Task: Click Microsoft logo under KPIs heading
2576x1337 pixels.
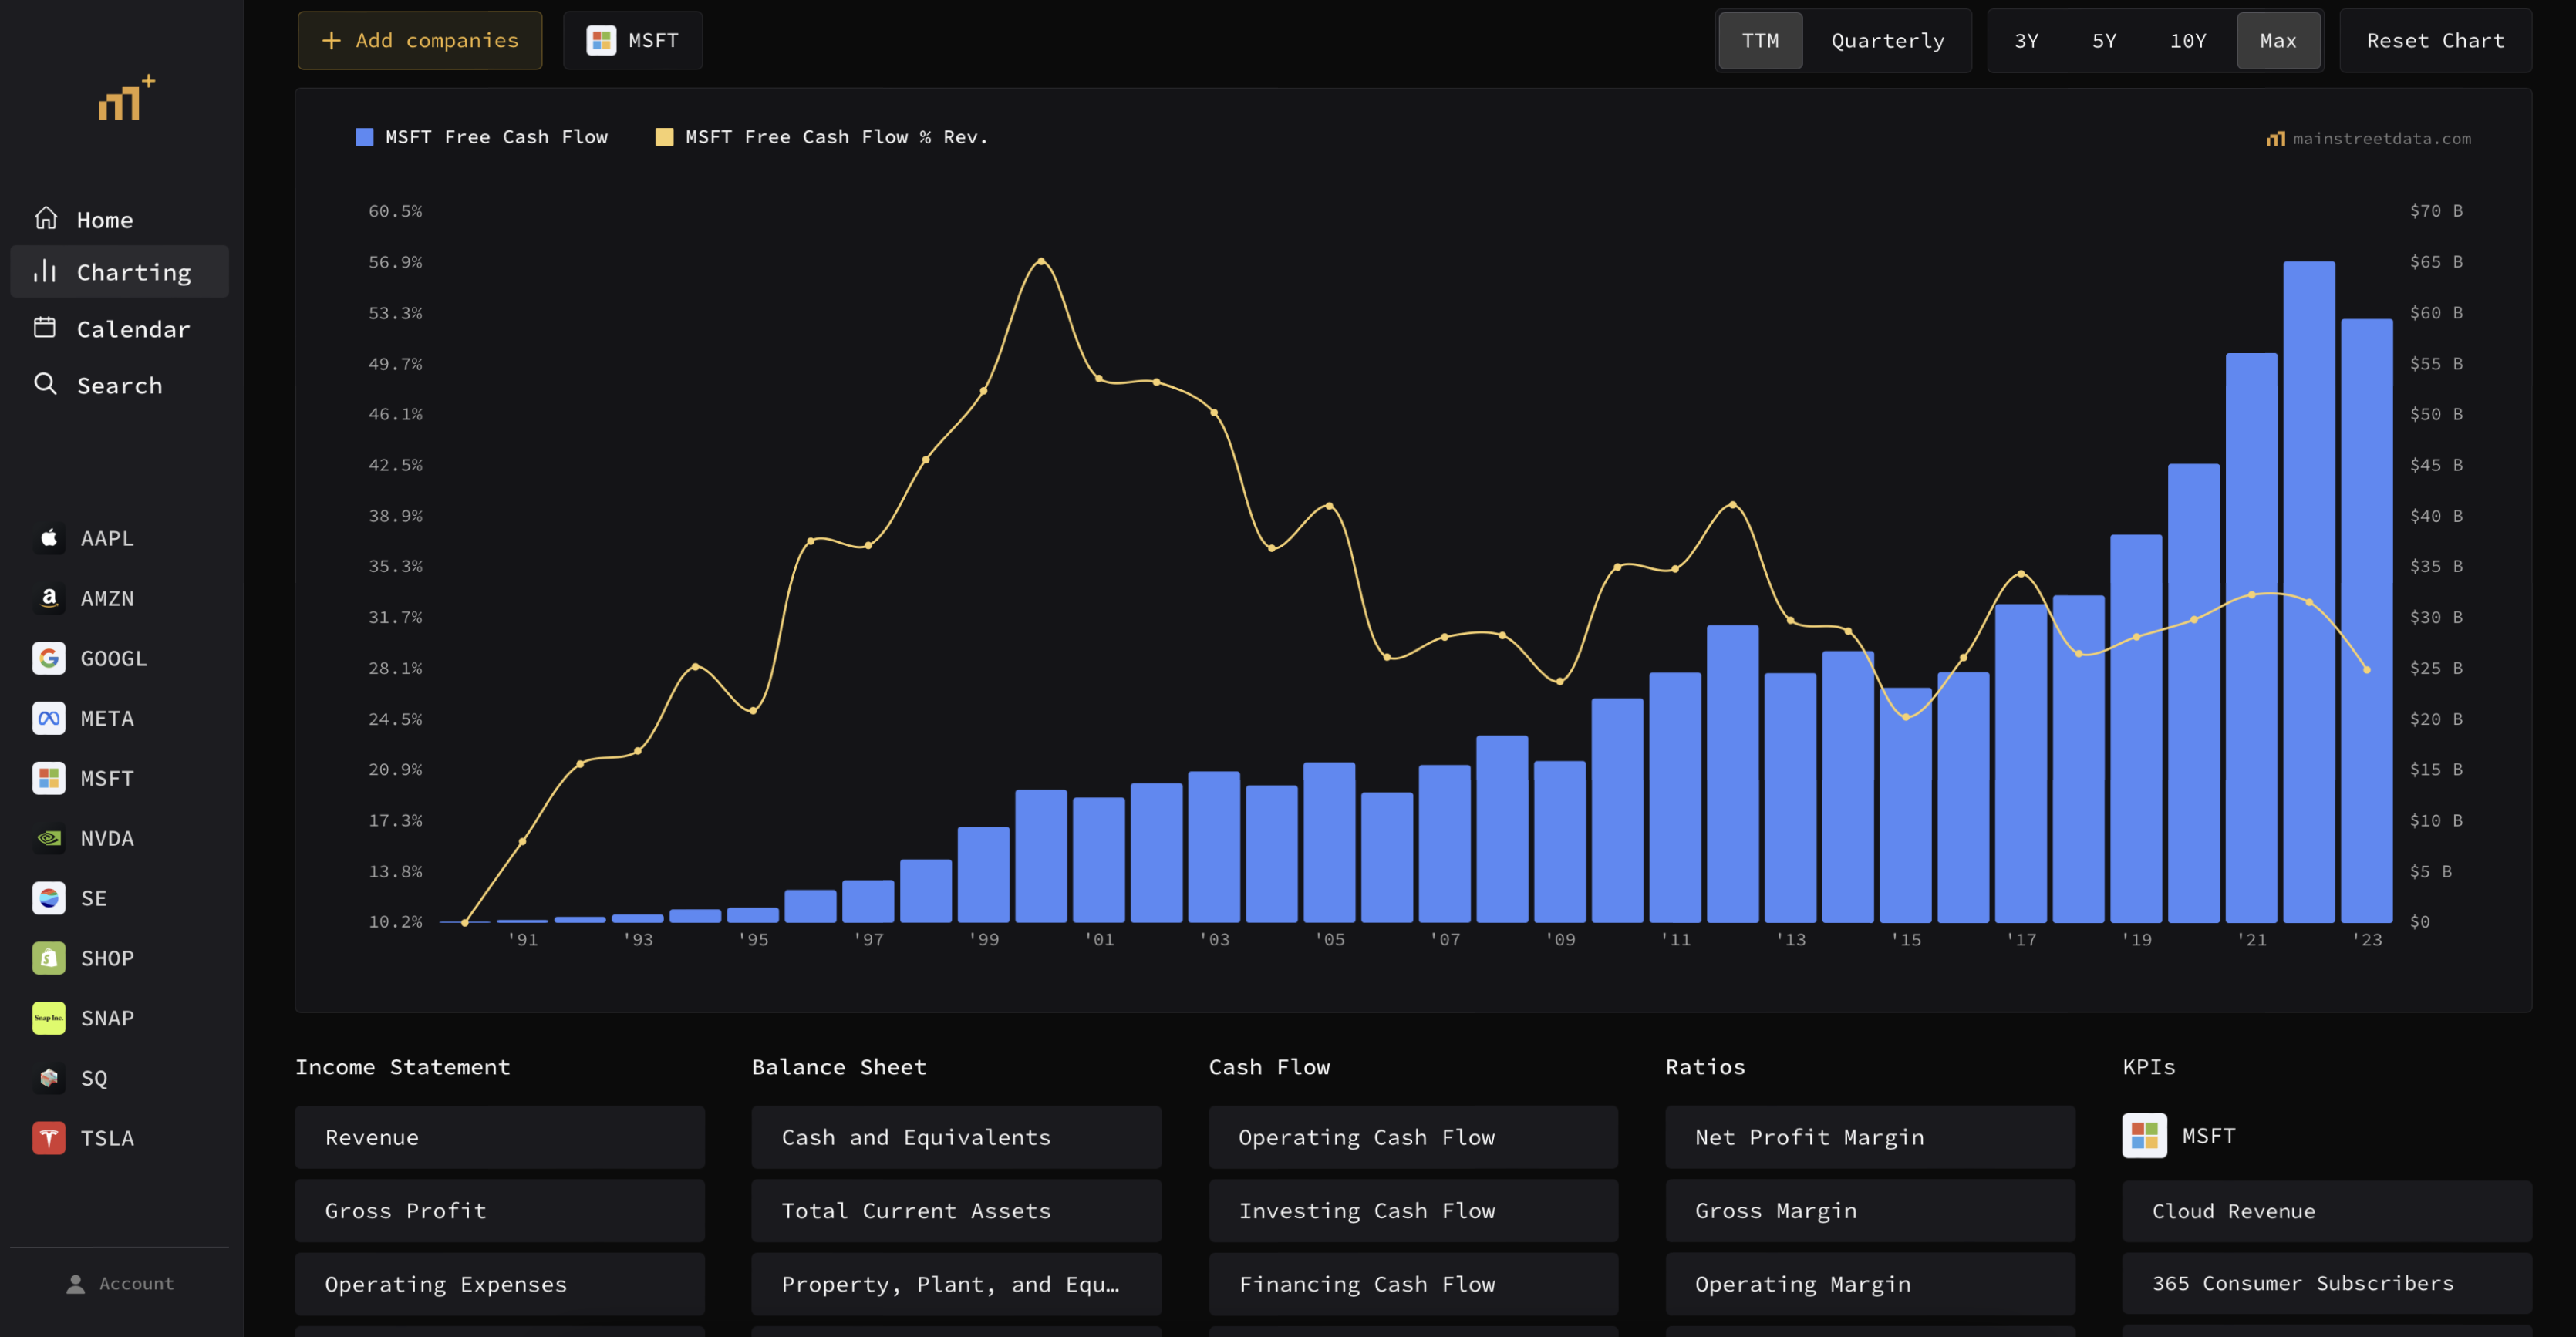Action: (2144, 1136)
